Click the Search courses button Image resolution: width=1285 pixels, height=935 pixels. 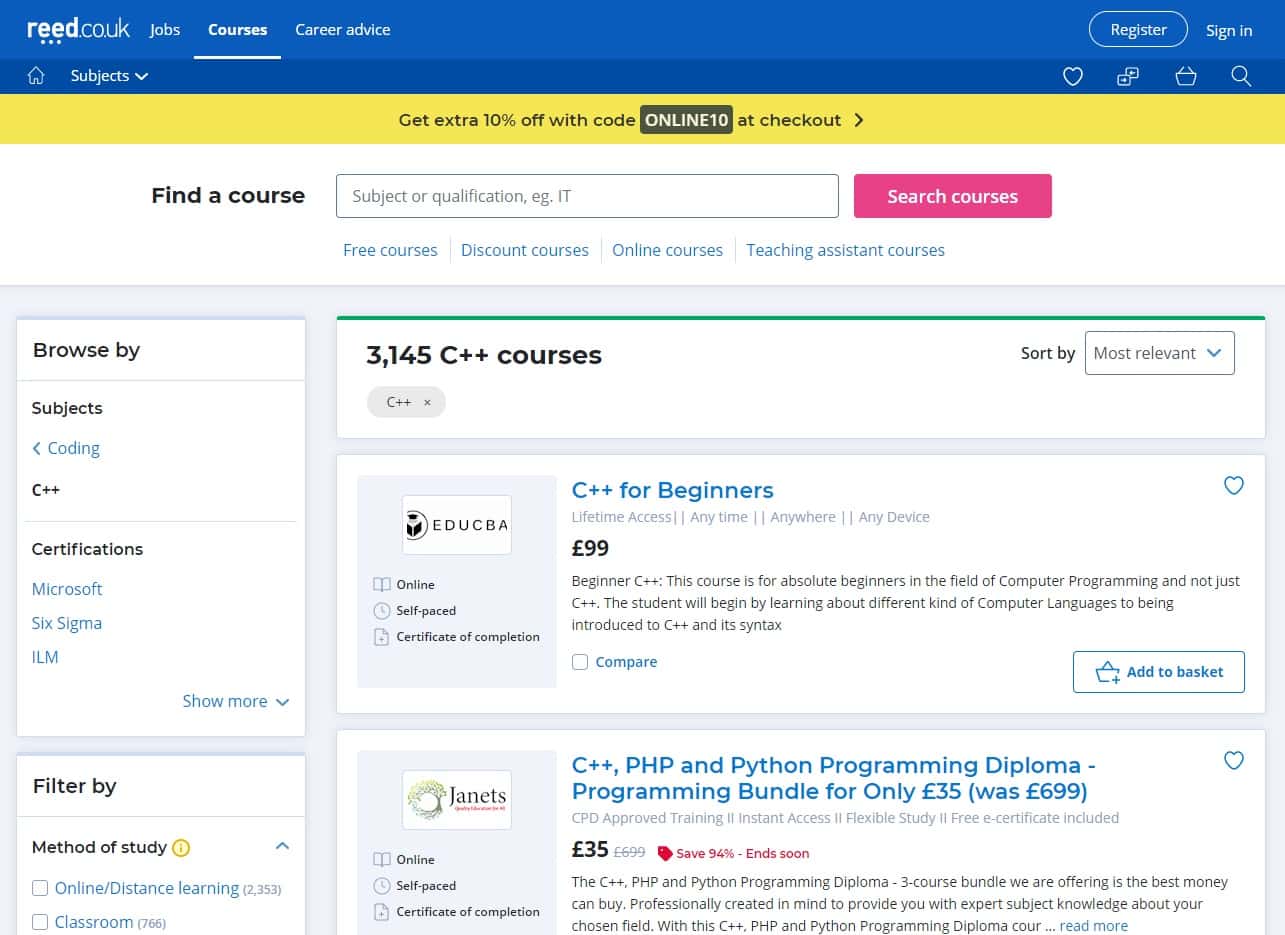[x=952, y=196]
